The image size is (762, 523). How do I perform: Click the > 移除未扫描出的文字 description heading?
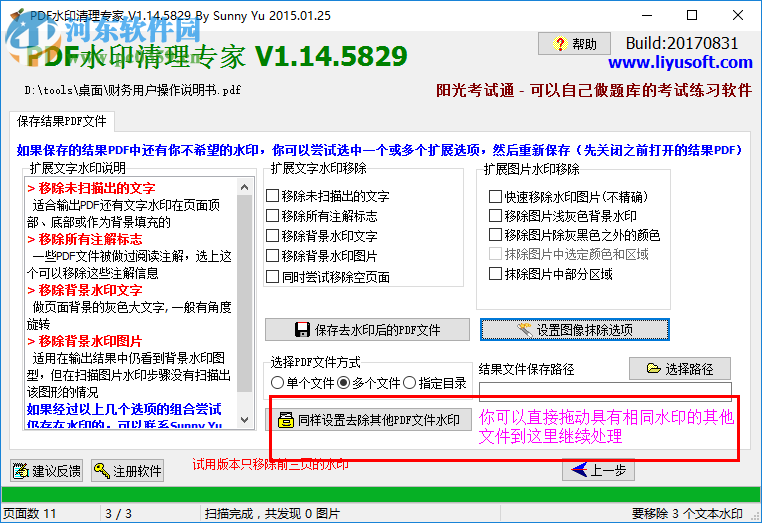(x=91, y=188)
